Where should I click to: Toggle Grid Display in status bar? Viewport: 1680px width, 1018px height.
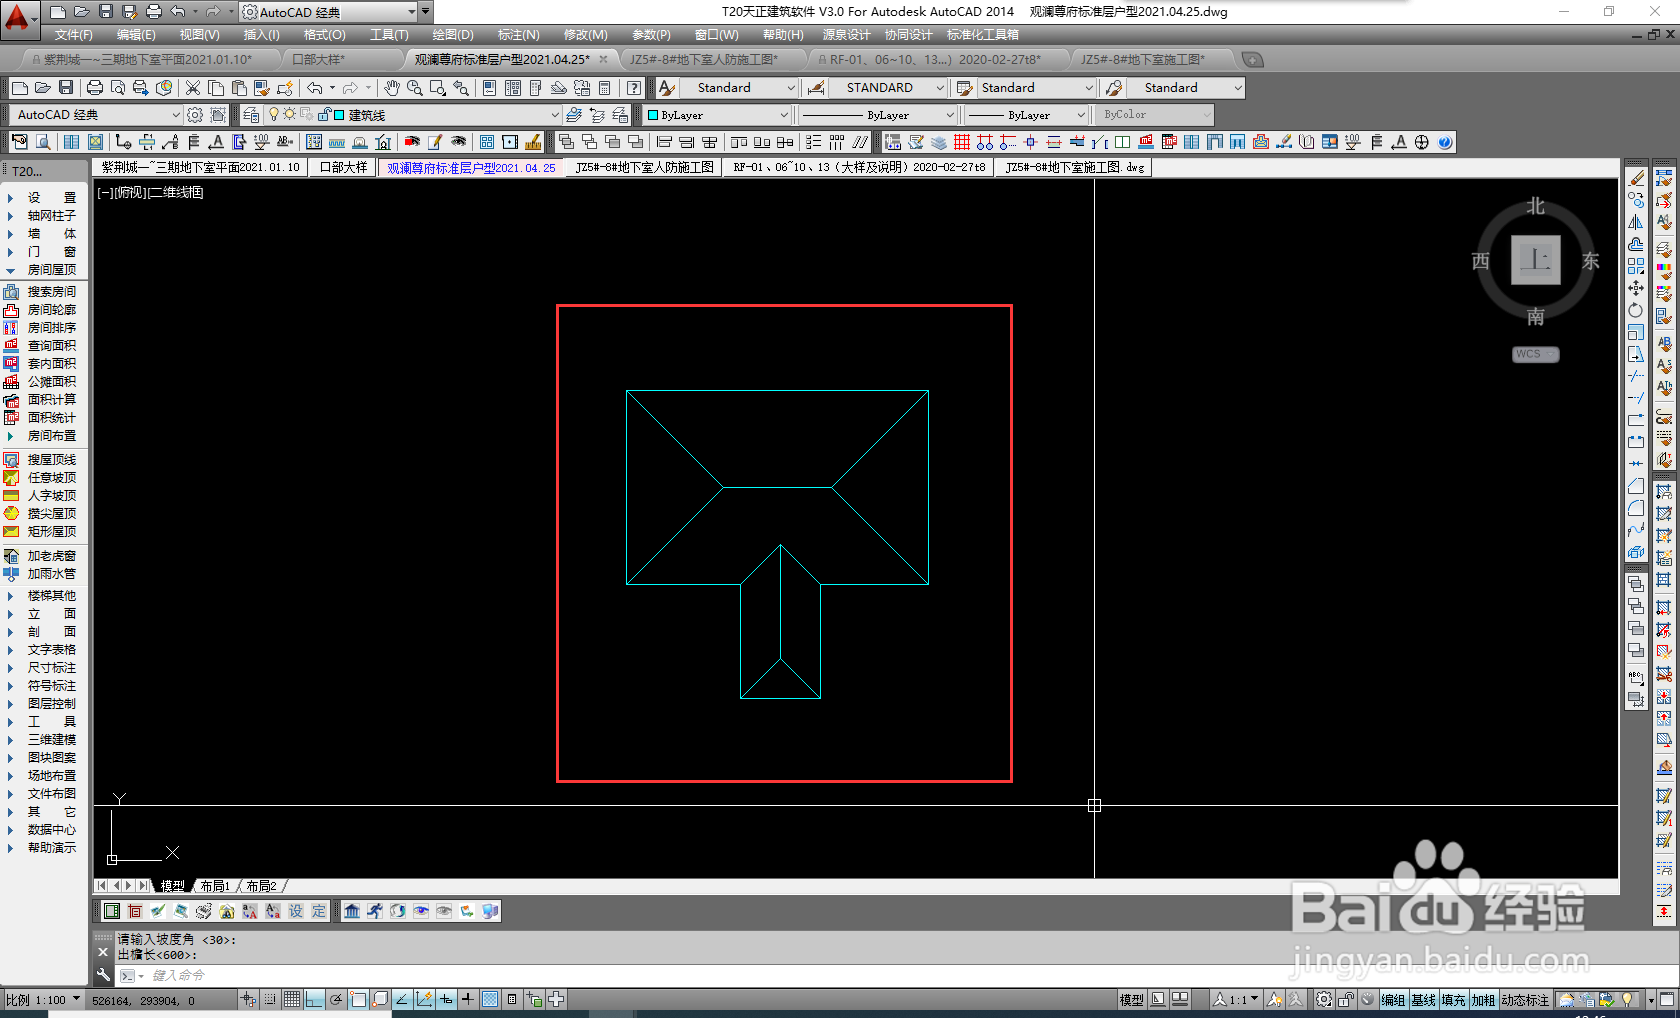point(291,999)
